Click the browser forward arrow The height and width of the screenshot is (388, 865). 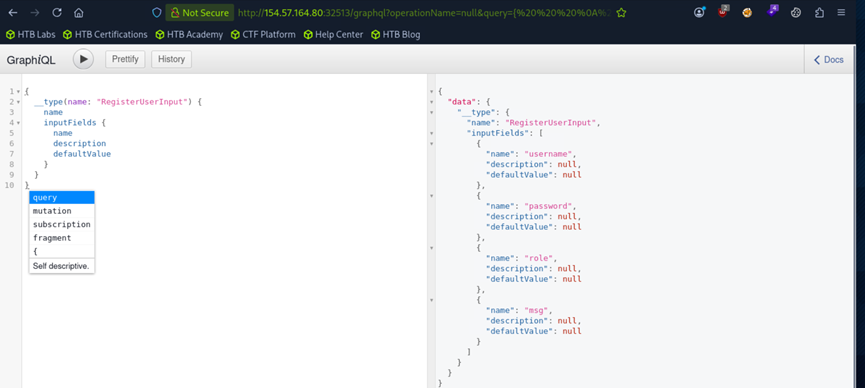[34, 12]
